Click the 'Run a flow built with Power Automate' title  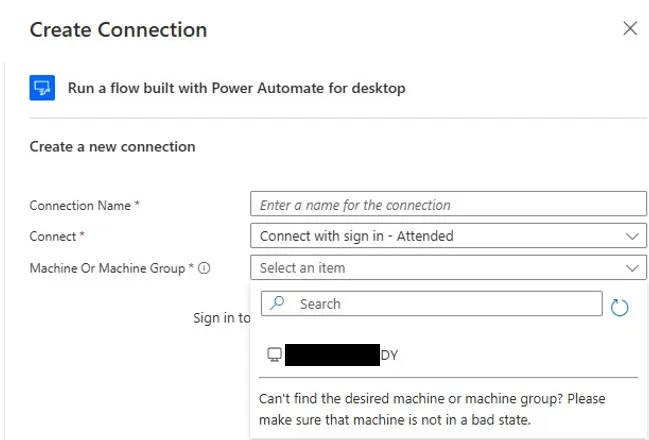[x=237, y=88]
